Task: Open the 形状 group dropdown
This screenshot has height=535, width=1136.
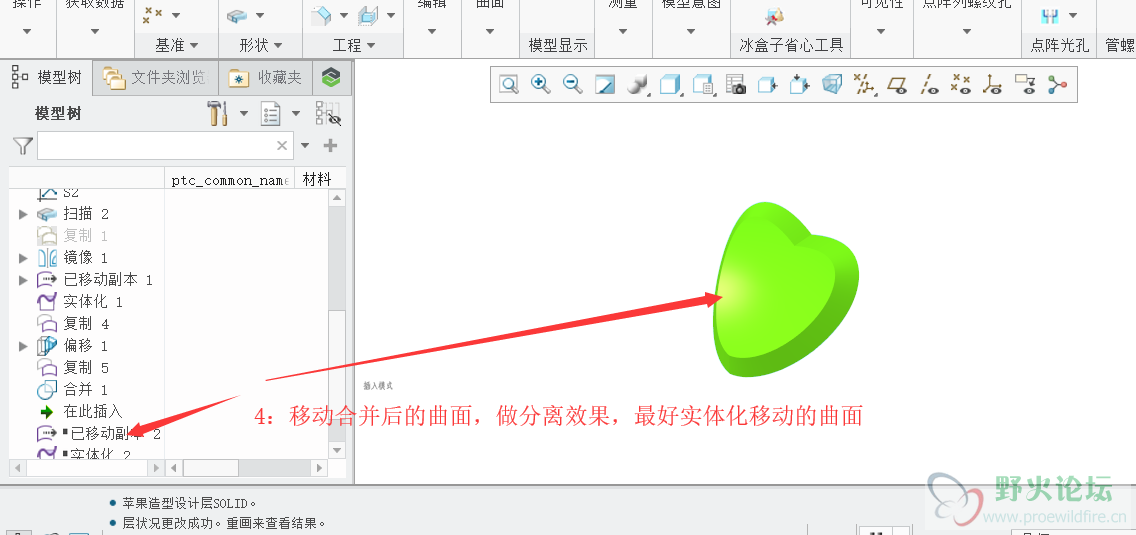Action: [260, 46]
